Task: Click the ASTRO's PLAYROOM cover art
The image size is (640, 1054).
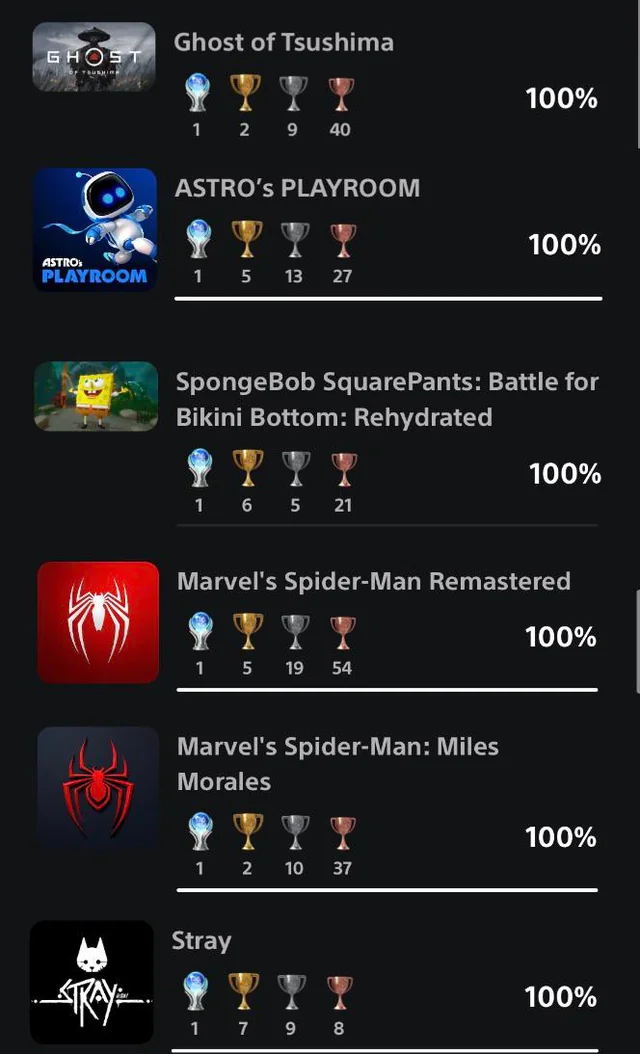Action: pyautogui.click(x=95, y=230)
